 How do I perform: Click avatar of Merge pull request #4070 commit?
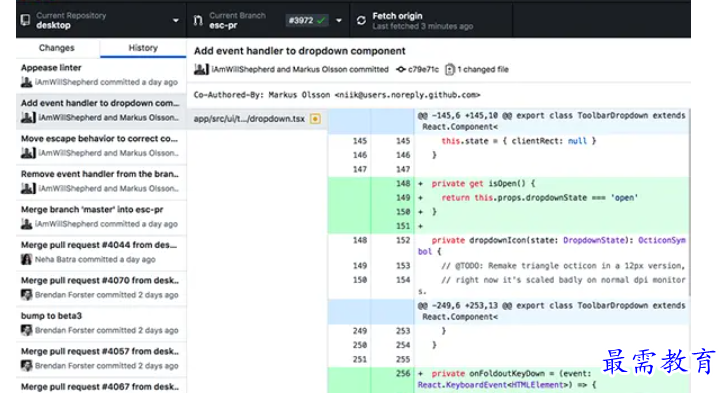pyautogui.click(x=26, y=295)
